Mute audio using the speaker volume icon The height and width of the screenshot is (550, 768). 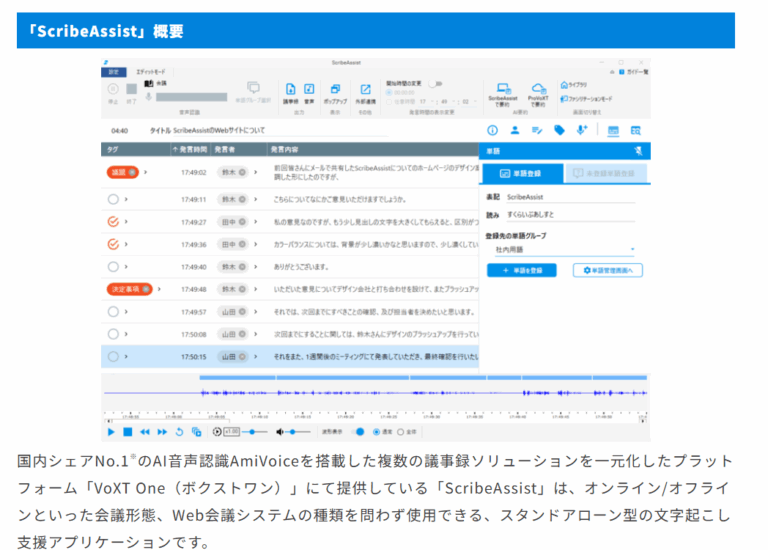click(280, 432)
